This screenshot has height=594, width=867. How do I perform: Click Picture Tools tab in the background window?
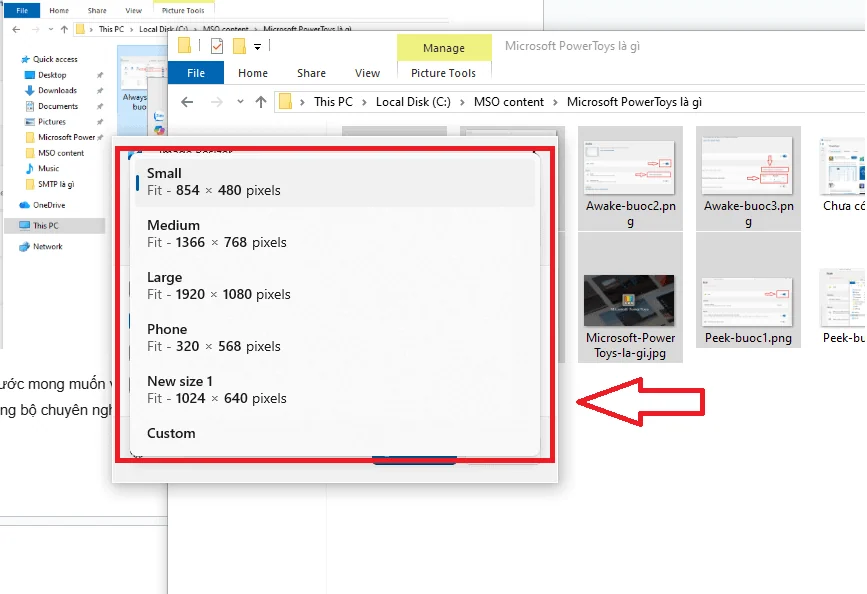point(183,11)
